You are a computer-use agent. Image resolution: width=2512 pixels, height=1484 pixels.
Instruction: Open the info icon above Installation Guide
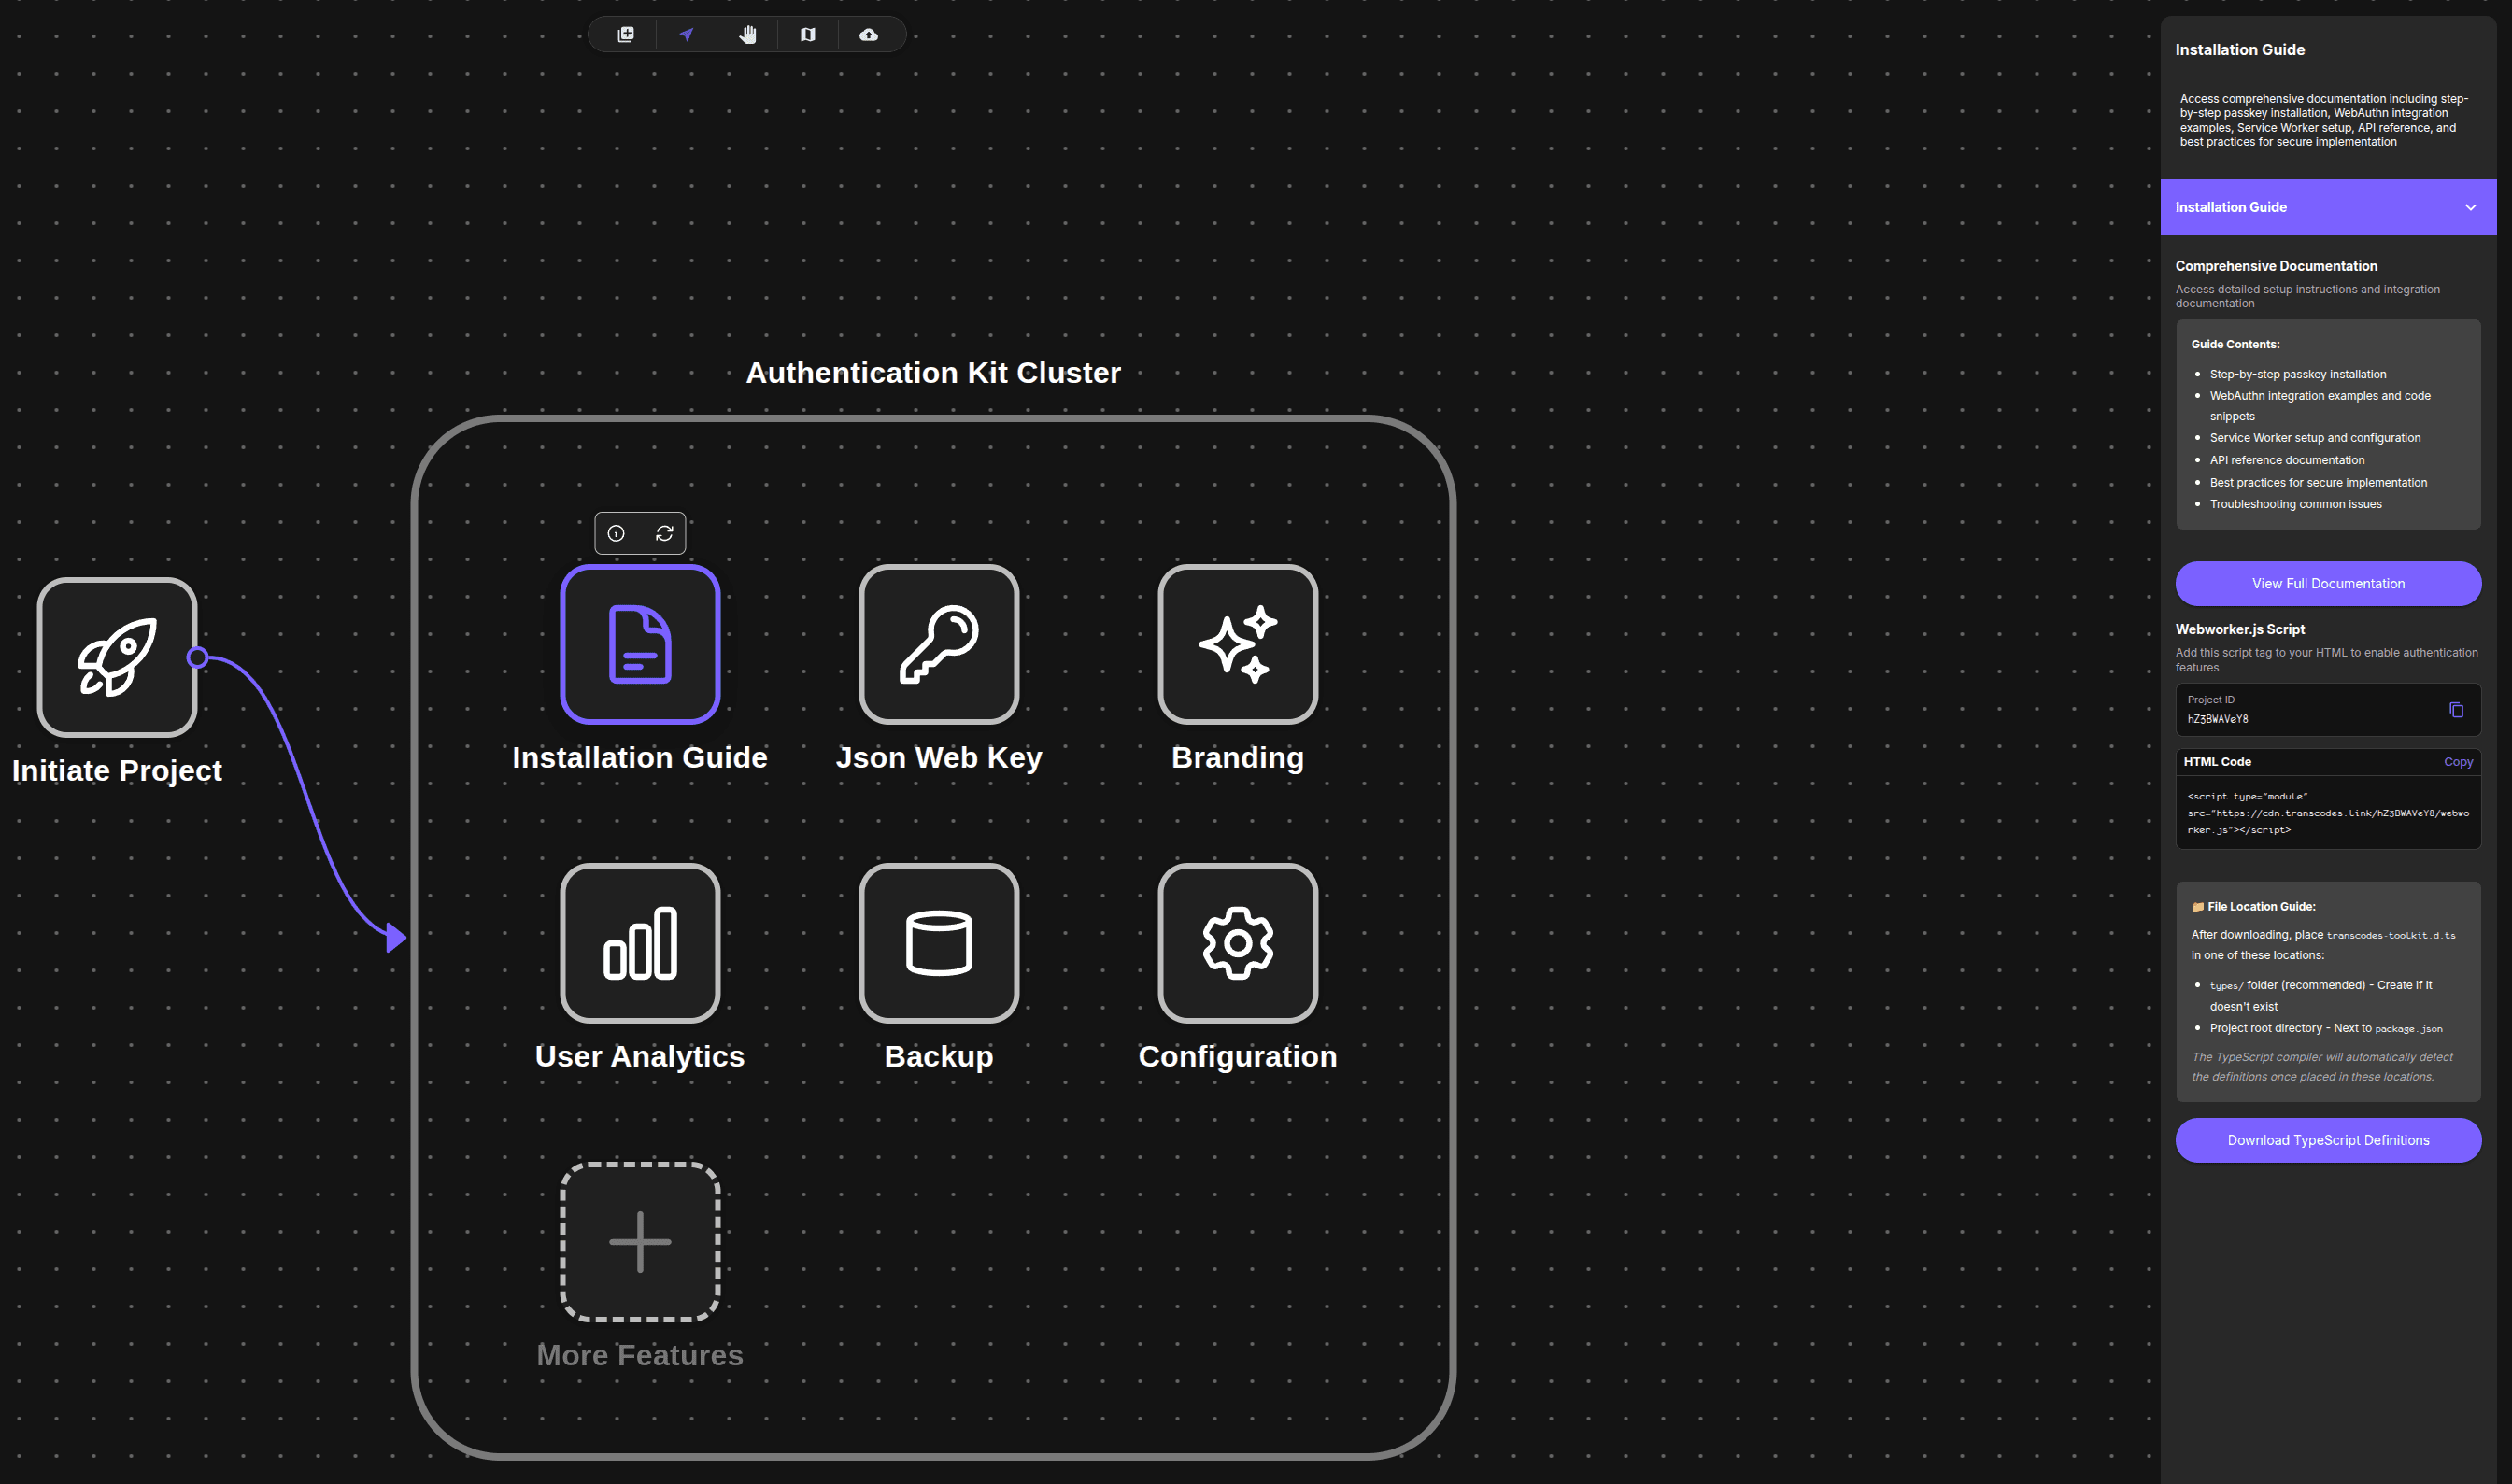(616, 533)
